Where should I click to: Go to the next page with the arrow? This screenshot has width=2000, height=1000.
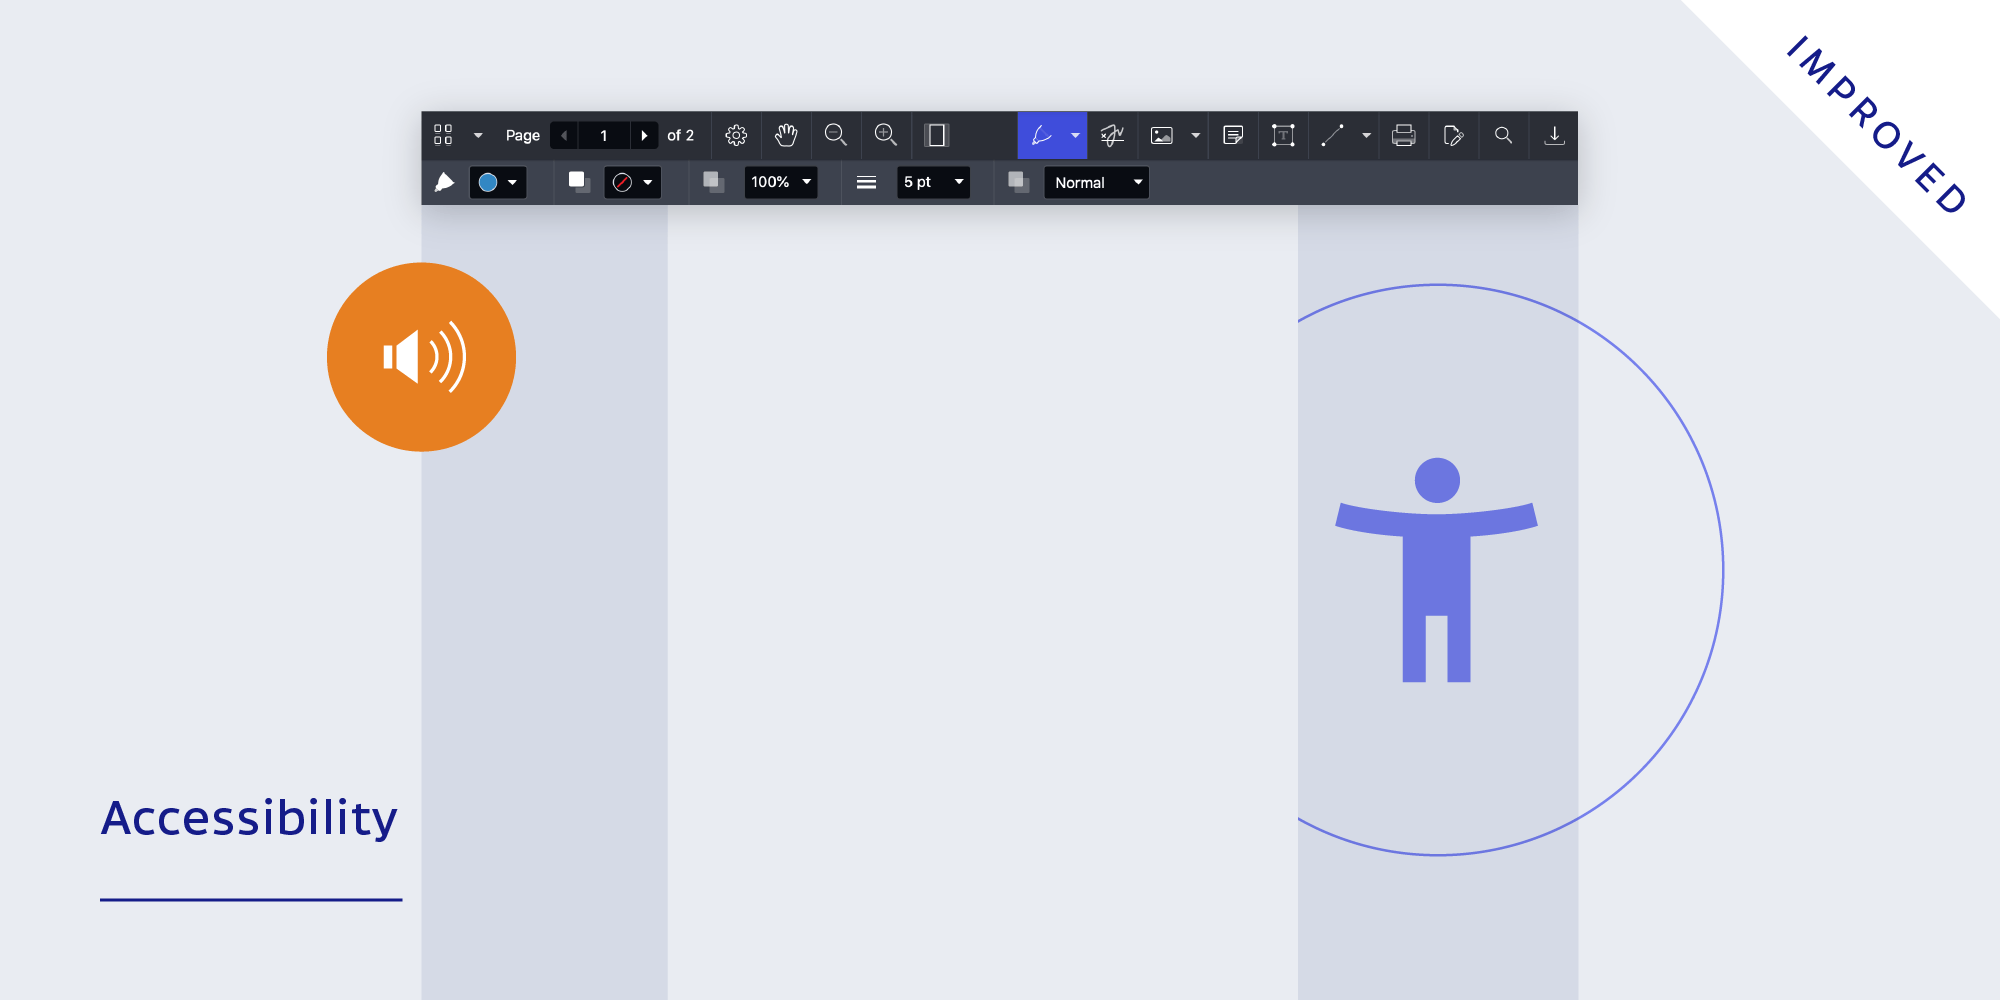point(645,135)
